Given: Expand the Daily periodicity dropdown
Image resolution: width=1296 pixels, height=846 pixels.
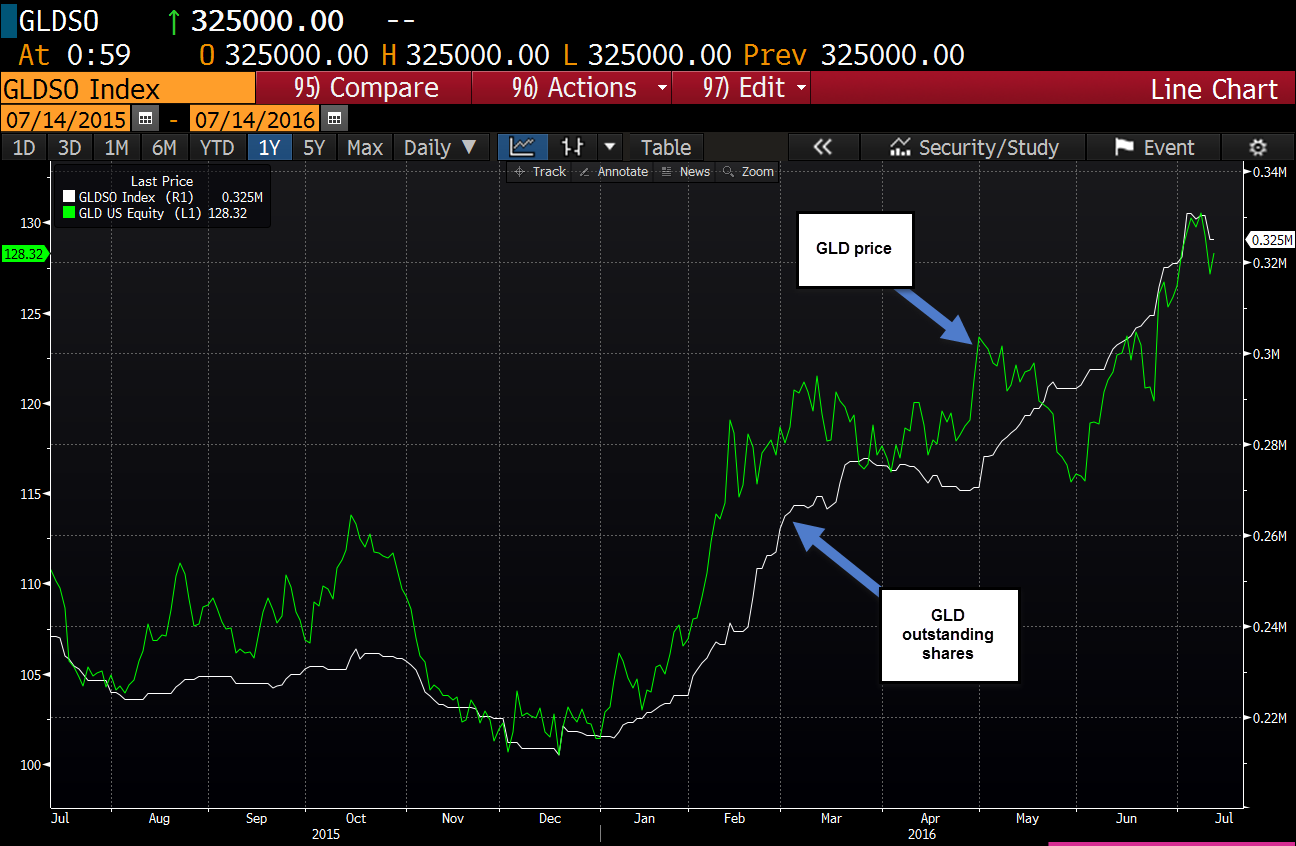Looking at the screenshot, I should pos(440,147).
